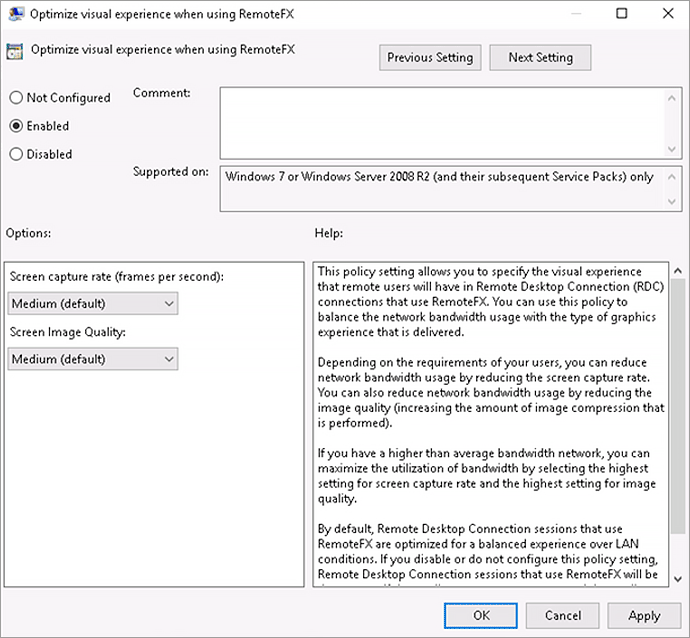Click the Supported on scroll-up arrow
690x638 pixels.
(x=672, y=177)
